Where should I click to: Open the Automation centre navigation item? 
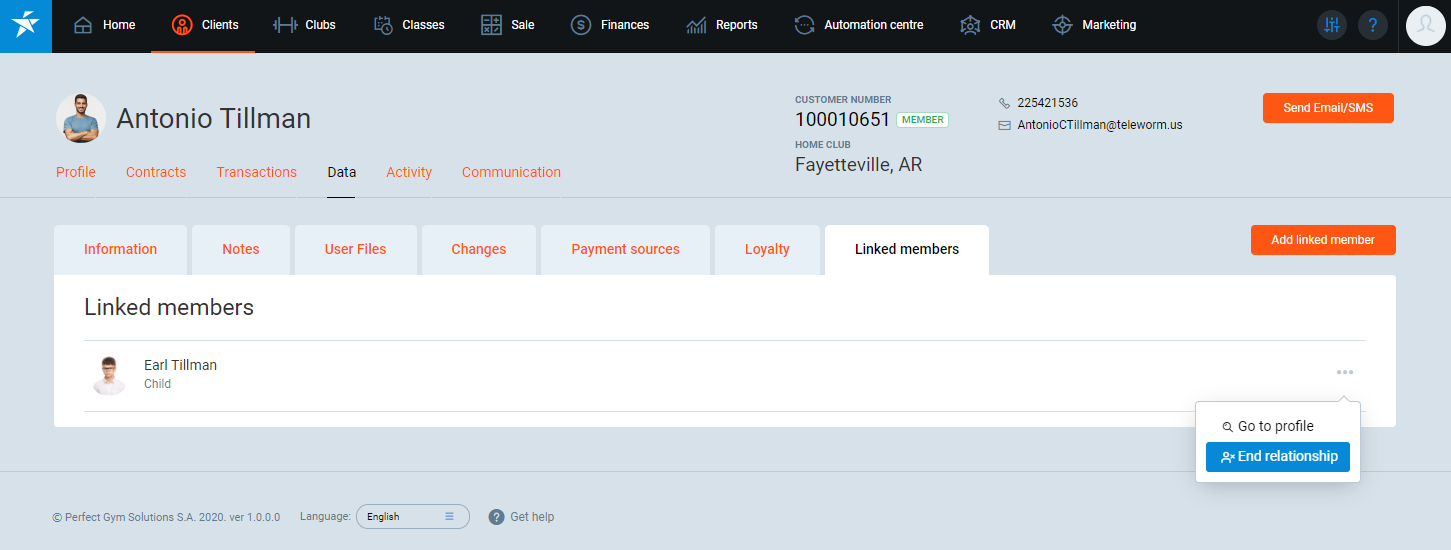tap(858, 25)
